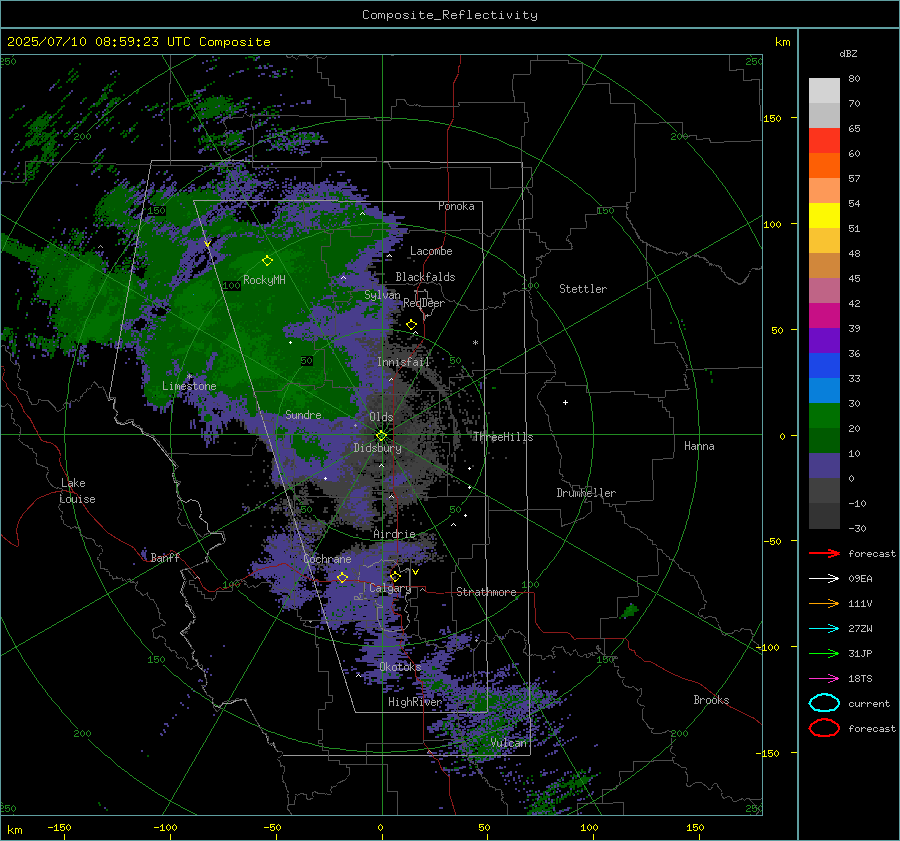Click the cyan 27ZW arrow symbol
The width and height of the screenshot is (900, 841).
tap(824, 629)
